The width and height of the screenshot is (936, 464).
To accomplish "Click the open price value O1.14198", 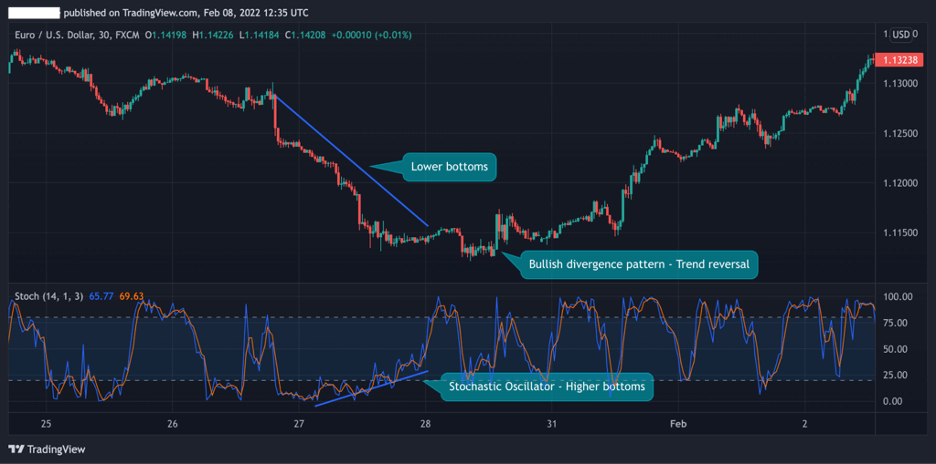I will [168, 35].
